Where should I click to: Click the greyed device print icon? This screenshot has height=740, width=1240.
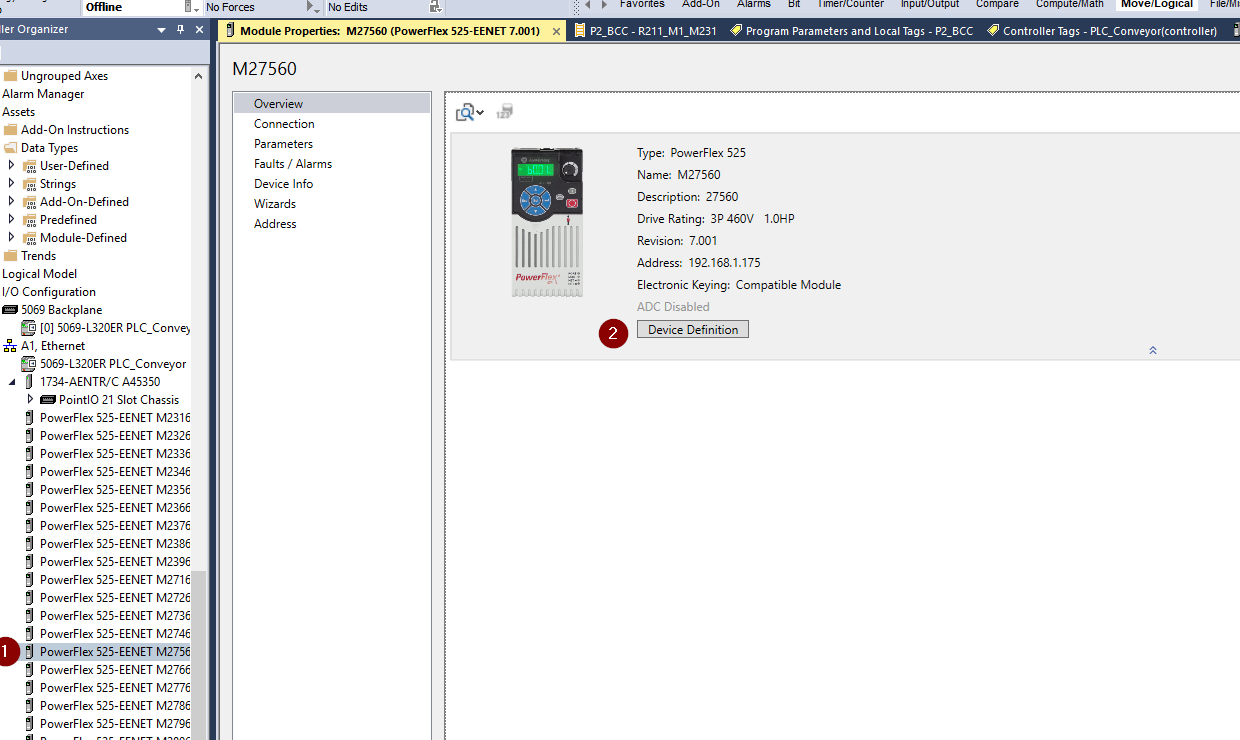pyautogui.click(x=505, y=112)
